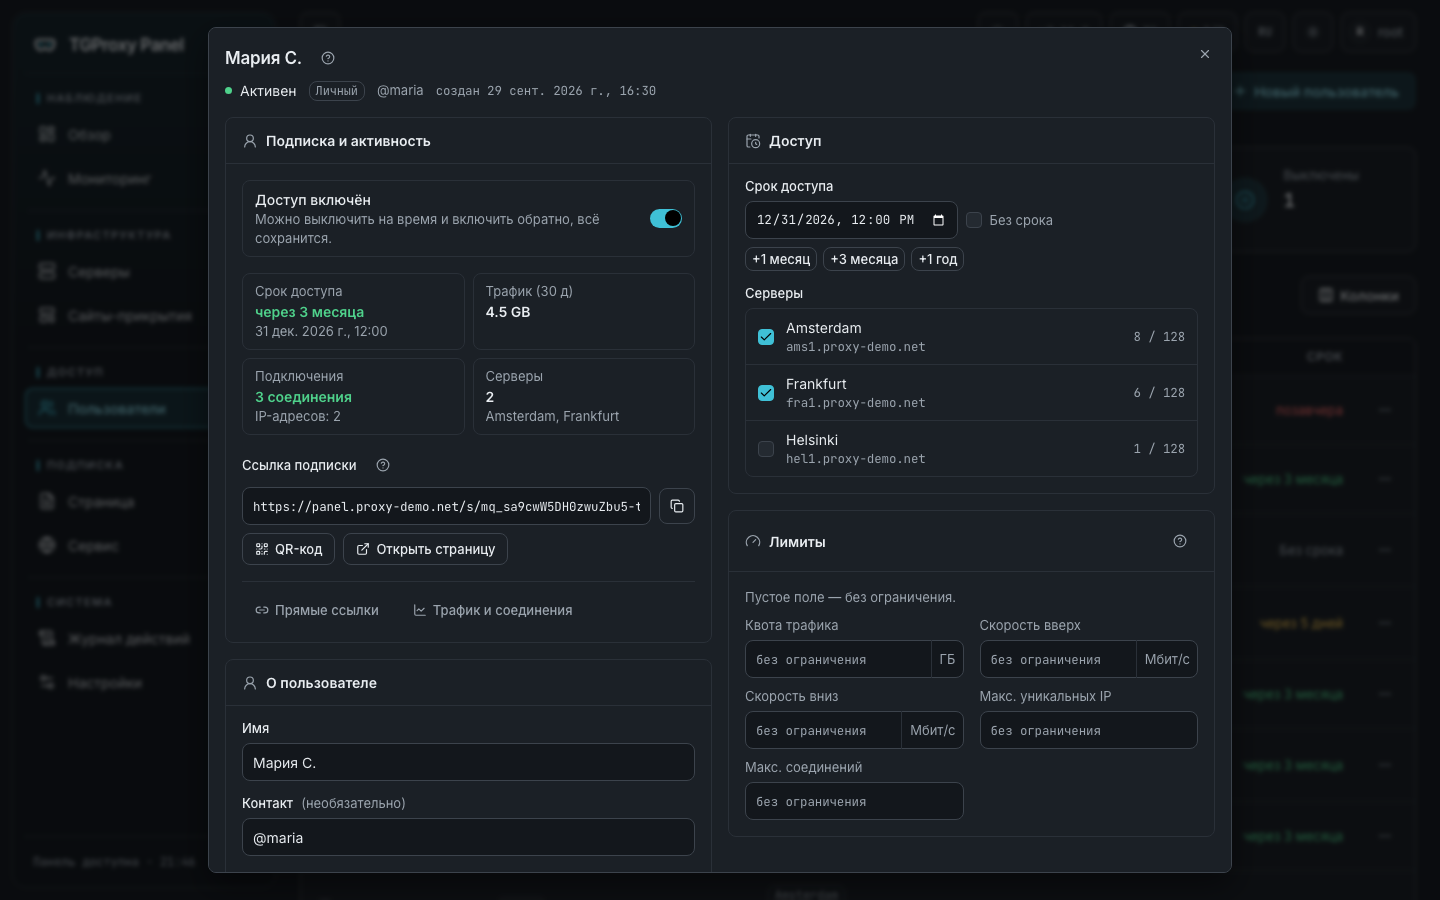1440x900 pixels.
Task: Close the Мария С. dialog
Action: click(1205, 54)
